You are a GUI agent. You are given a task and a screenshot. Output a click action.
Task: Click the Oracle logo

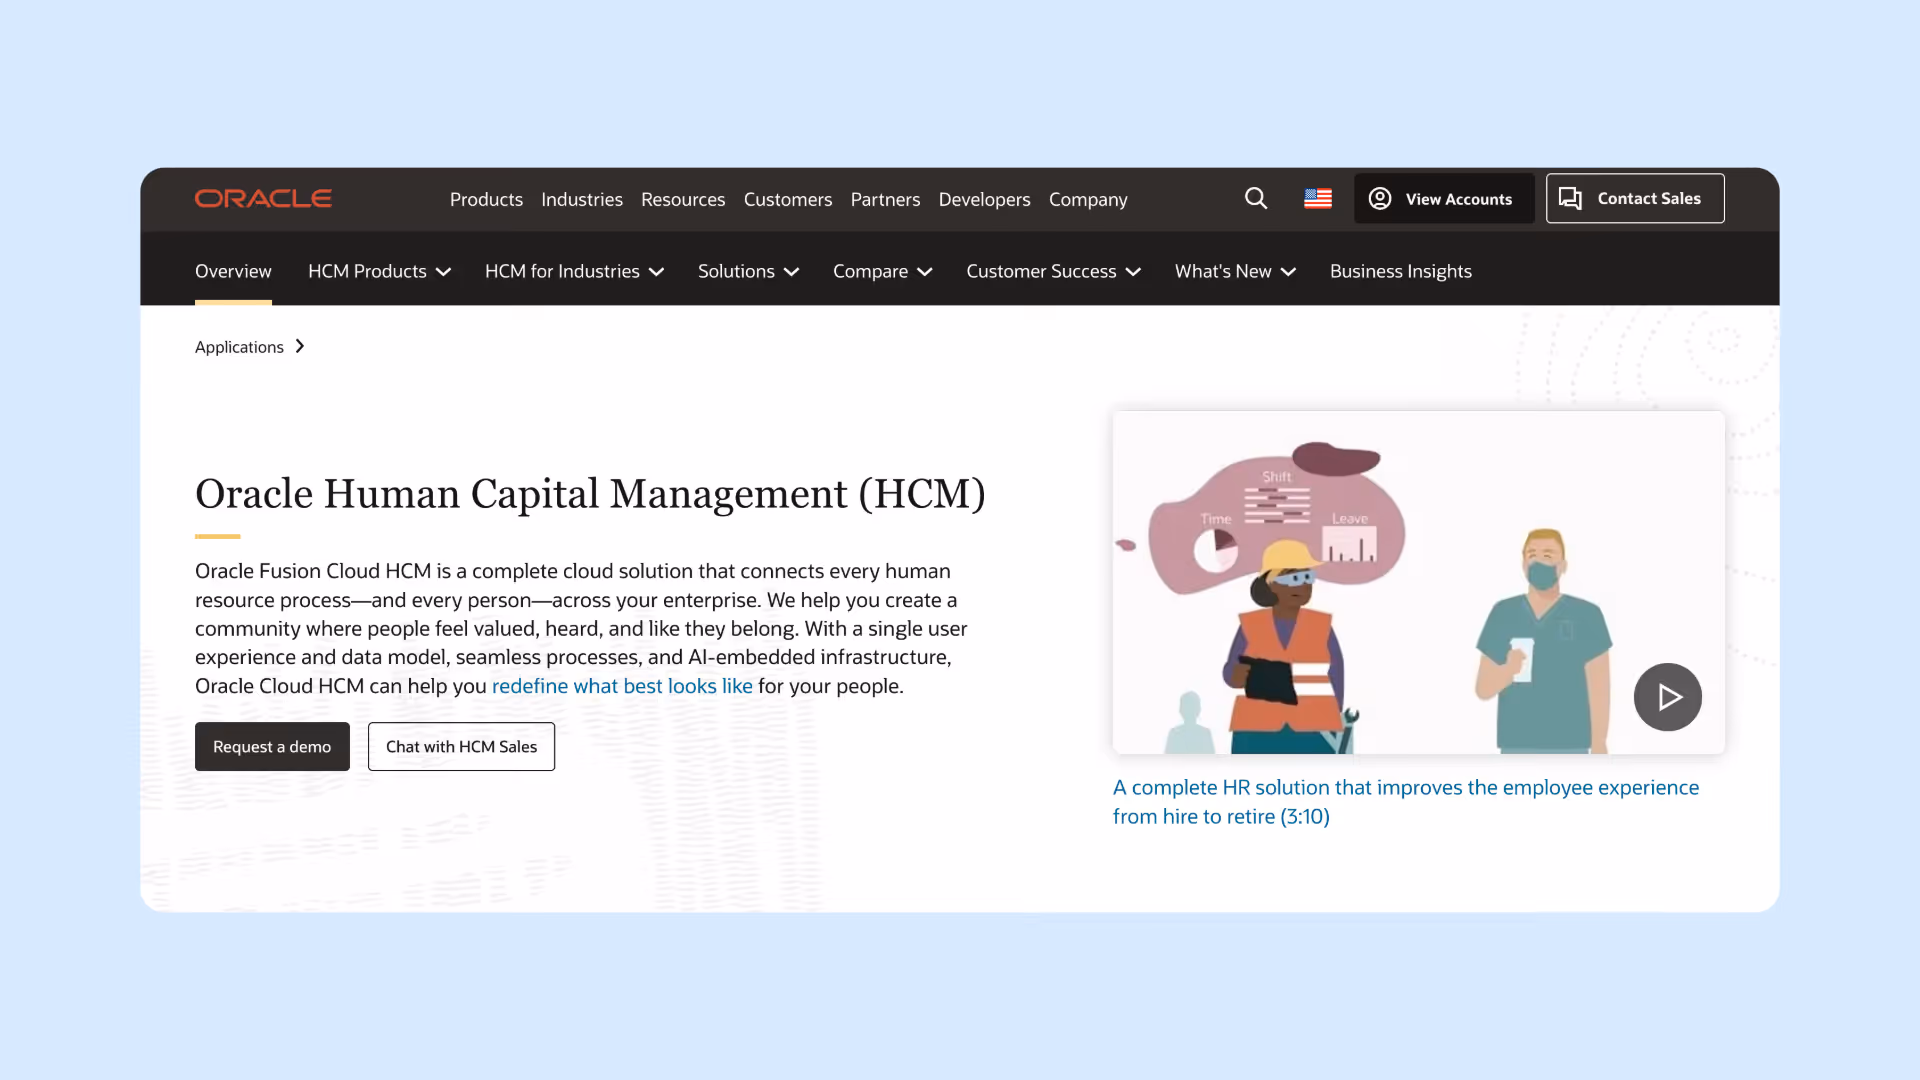click(x=263, y=199)
